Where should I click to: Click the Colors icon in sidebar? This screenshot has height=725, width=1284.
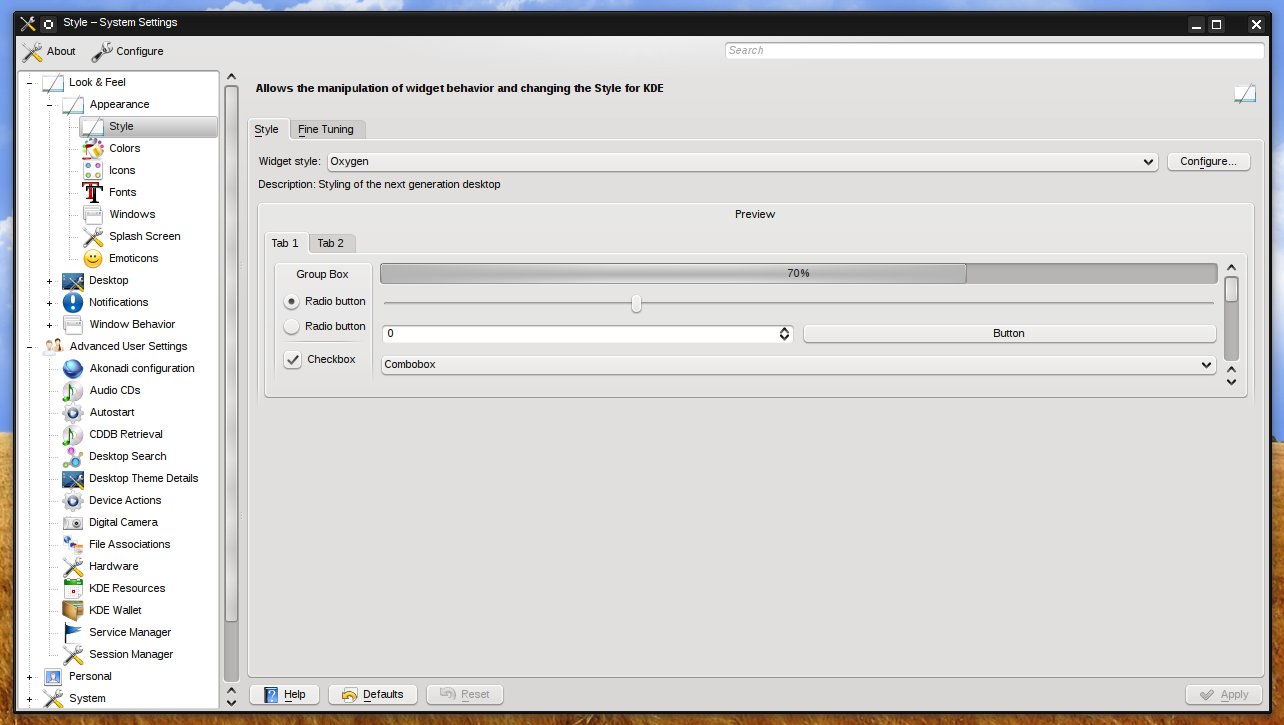click(93, 148)
